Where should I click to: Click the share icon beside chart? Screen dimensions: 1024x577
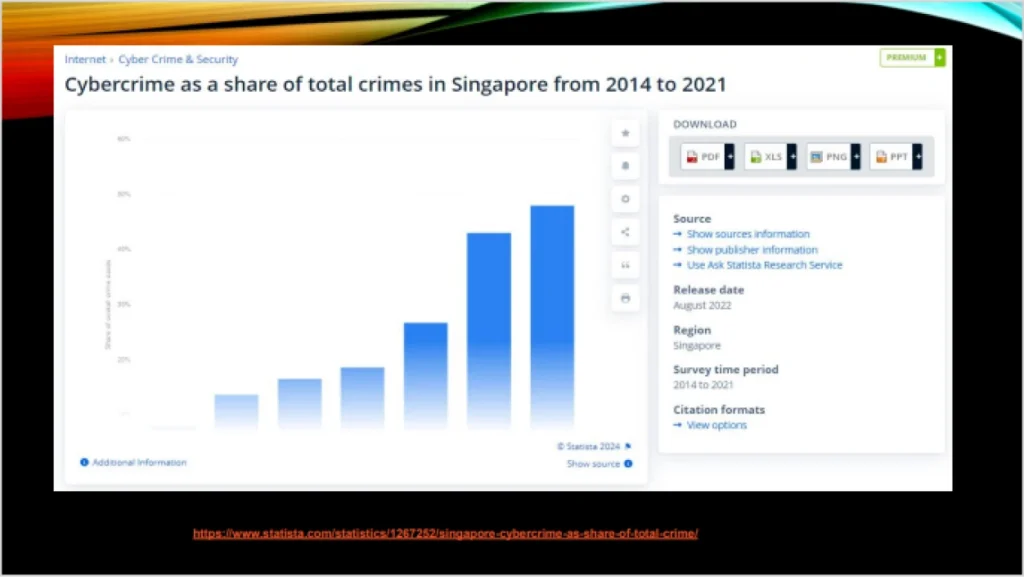click(x=625, y=232)
